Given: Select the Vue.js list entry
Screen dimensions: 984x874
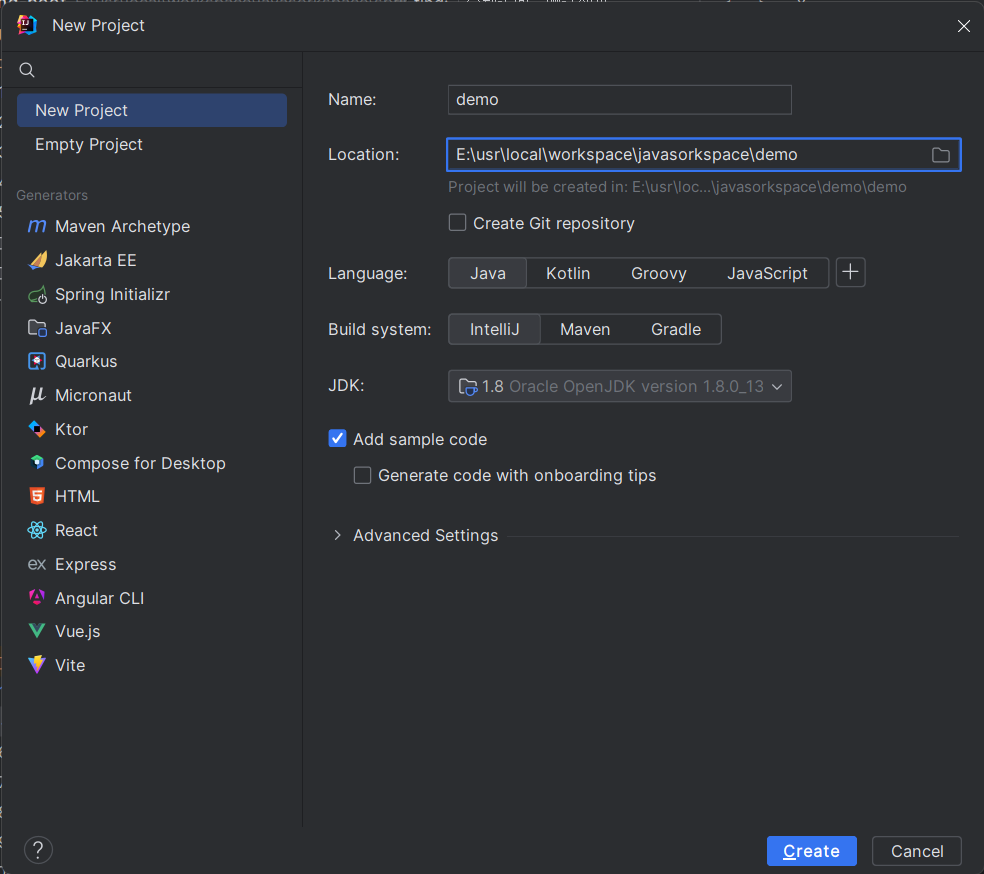Looking at the screenshot, I should click(152, 631).
